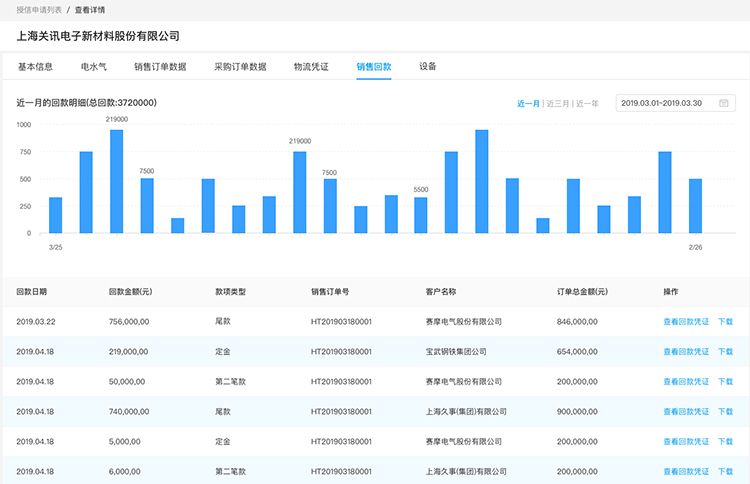The image size is (750, 484).
Task: Open the 基本信息 tab
Action: click(36, 67)
